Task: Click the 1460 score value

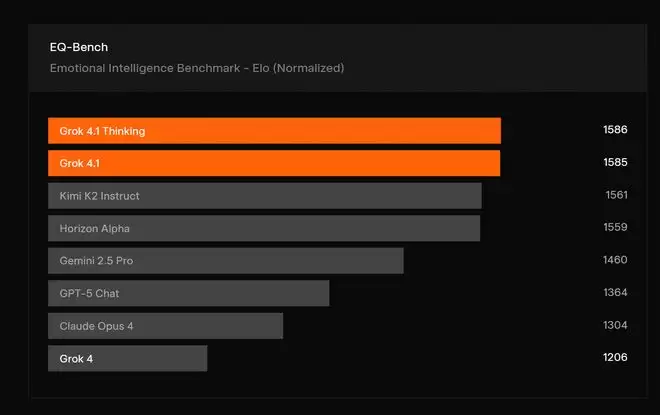Action: pyautogui.click(x=615, y=260)
